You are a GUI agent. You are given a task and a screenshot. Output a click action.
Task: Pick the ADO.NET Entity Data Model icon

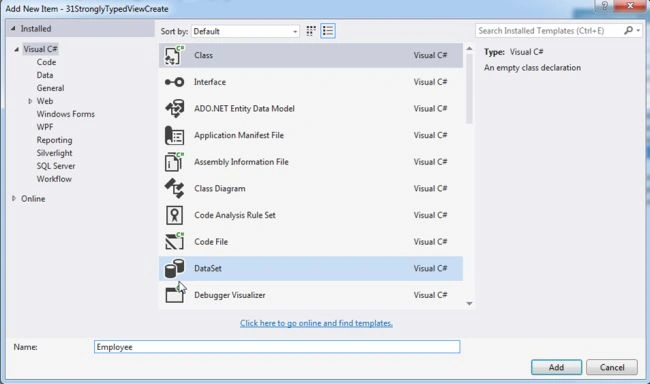coord(174,109)
